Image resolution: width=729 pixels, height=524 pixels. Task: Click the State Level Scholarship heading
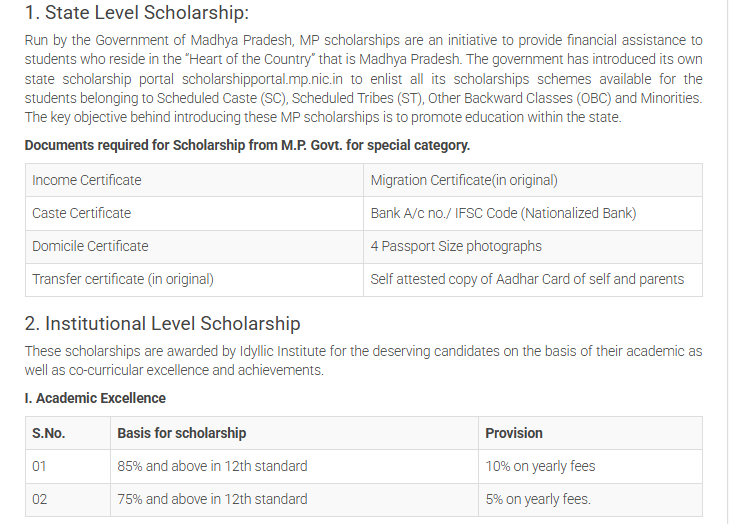point(137,13)
